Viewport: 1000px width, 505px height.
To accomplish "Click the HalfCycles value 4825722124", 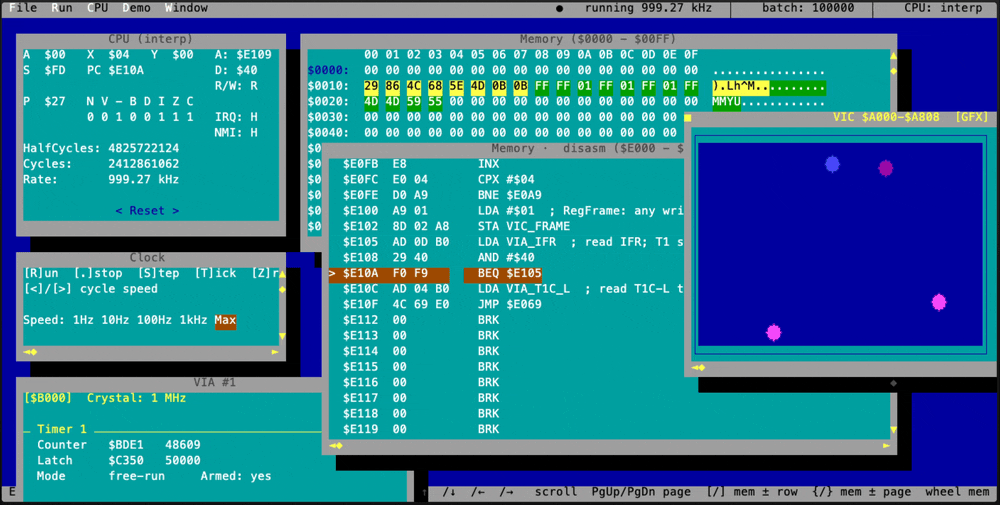I will [x=143, y=148].
